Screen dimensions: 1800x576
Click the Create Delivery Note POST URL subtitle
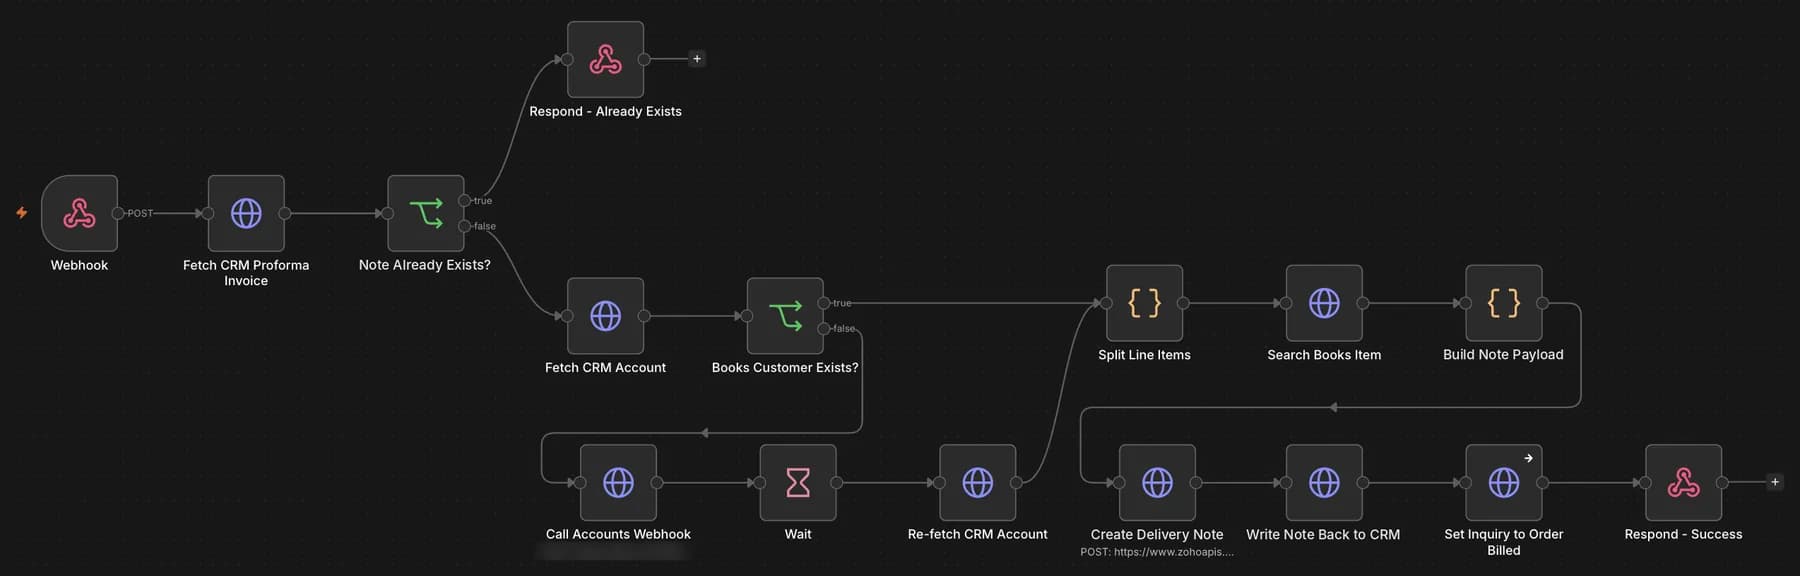coord(1157,552)
